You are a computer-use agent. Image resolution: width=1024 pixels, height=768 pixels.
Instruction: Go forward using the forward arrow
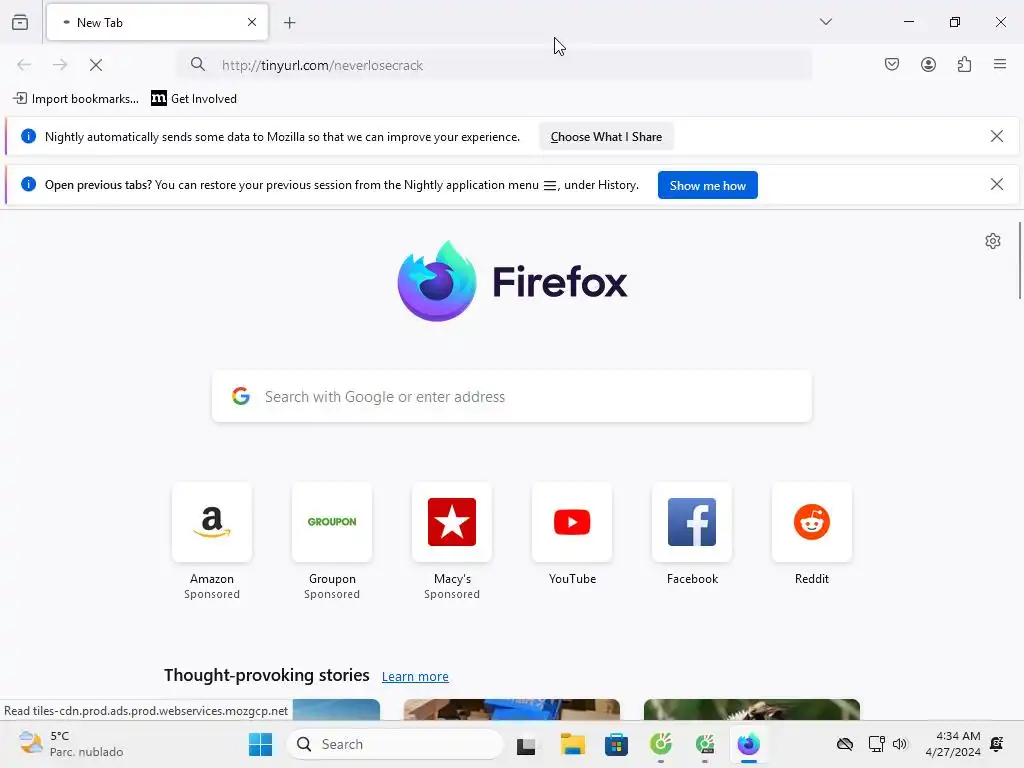(60, 65)
